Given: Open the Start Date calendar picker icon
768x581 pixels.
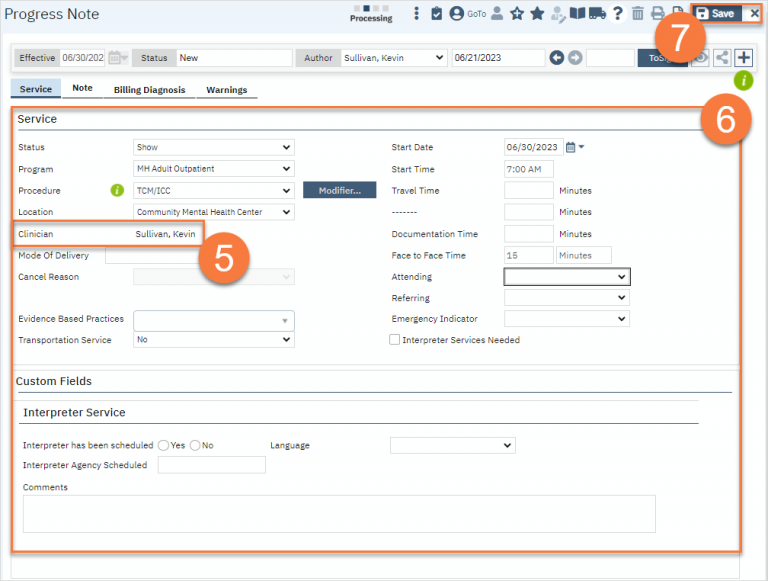Looking at the screenshot, I should pyautogui.click(x=571, y=147).
